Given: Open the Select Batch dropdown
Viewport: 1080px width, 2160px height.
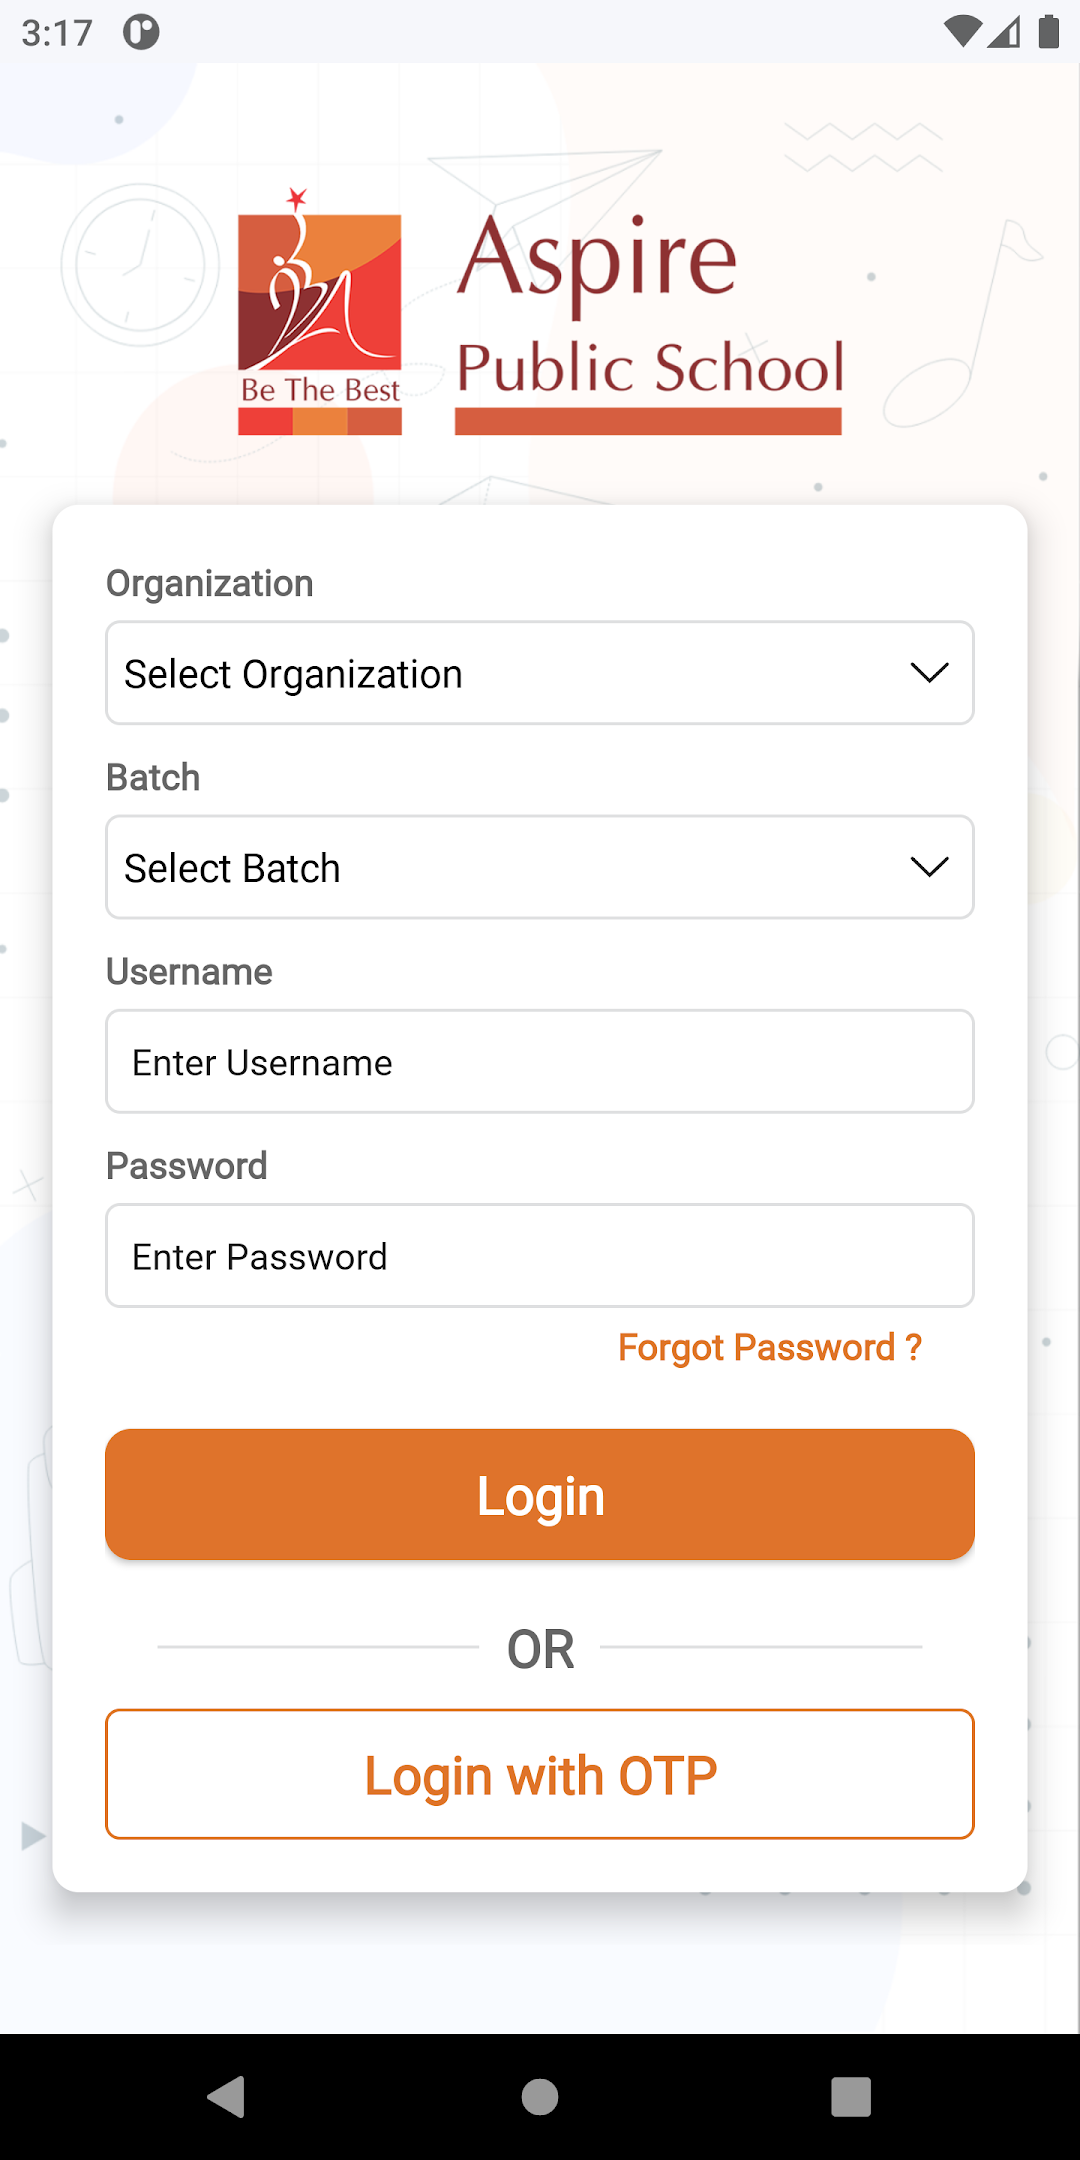Looking at the screenshot, I should click(540, 867).
